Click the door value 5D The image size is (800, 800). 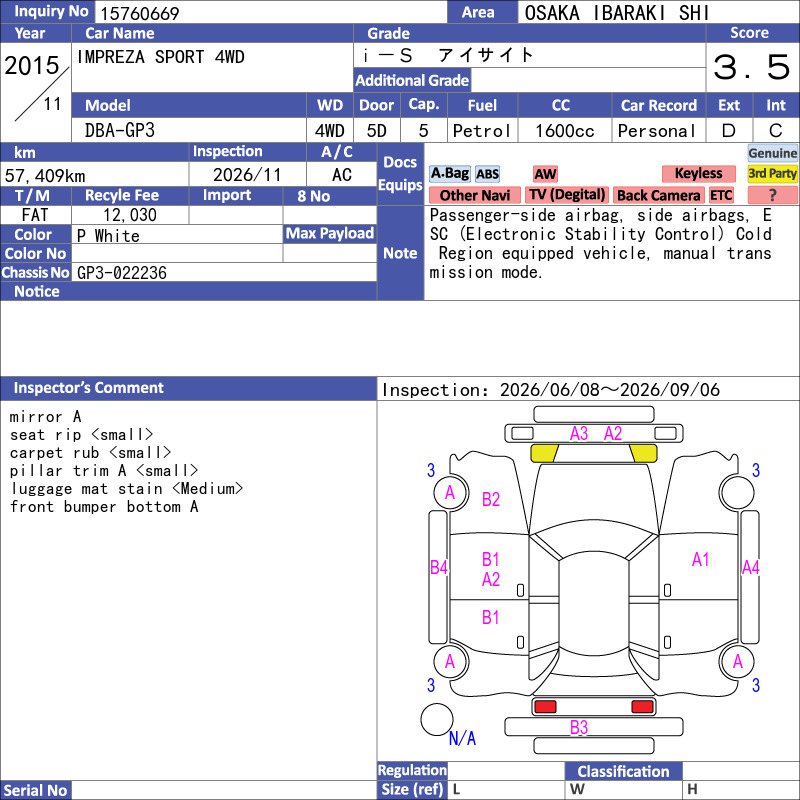click(x=377, y=131)
